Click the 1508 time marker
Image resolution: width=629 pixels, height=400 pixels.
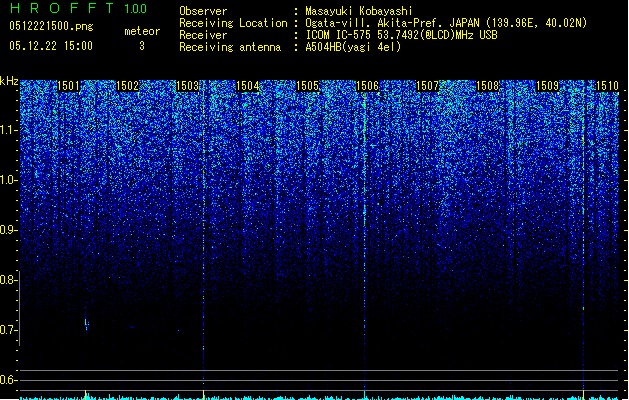[x=487, y=86]
